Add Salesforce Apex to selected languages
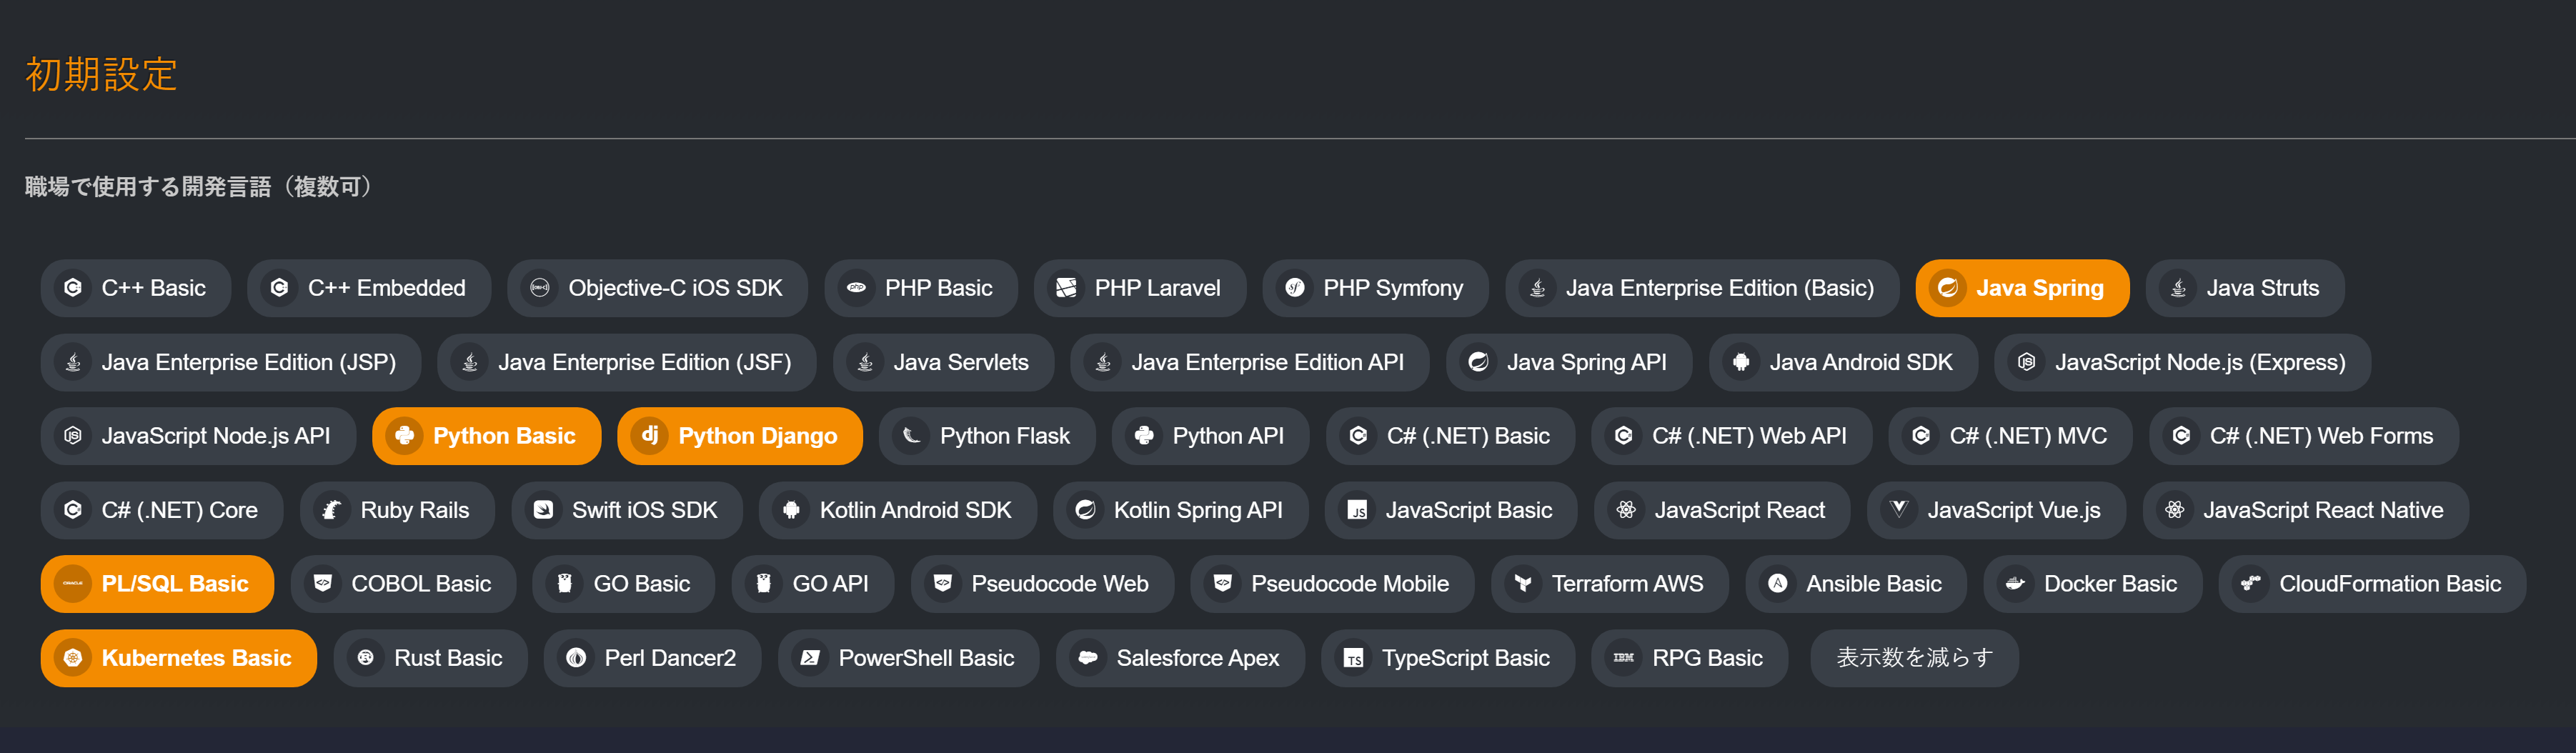Image resolution: width=2576 pixels, height=753 pixels. point(1179,658)
